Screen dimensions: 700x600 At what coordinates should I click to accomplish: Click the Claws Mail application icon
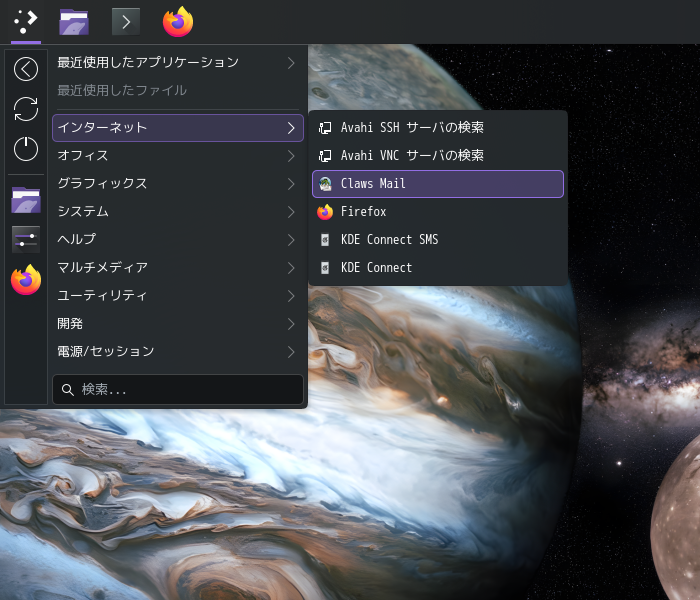pos(325,183)
